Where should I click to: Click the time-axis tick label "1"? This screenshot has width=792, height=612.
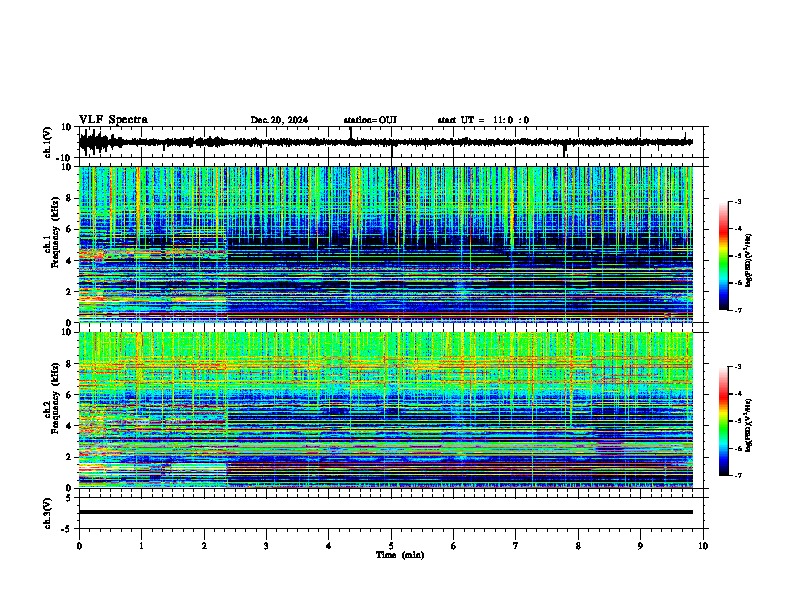(141, 546)
